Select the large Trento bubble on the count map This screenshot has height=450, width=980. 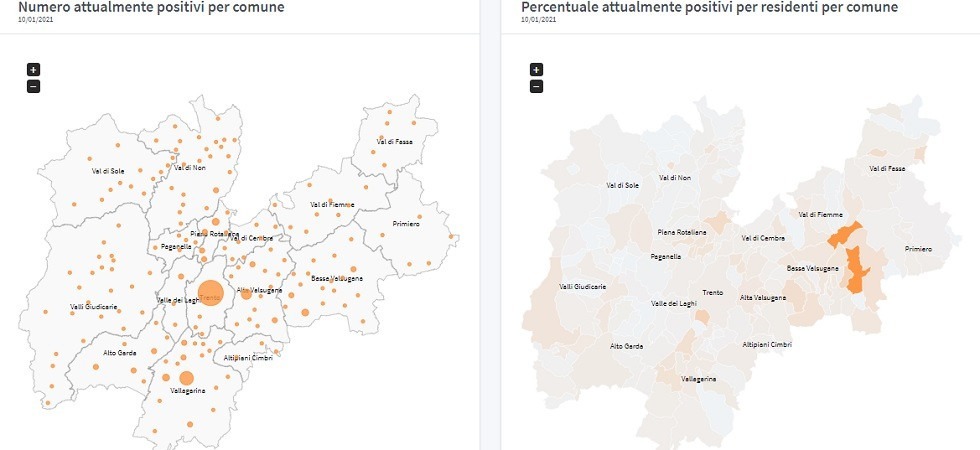[210, 294]
